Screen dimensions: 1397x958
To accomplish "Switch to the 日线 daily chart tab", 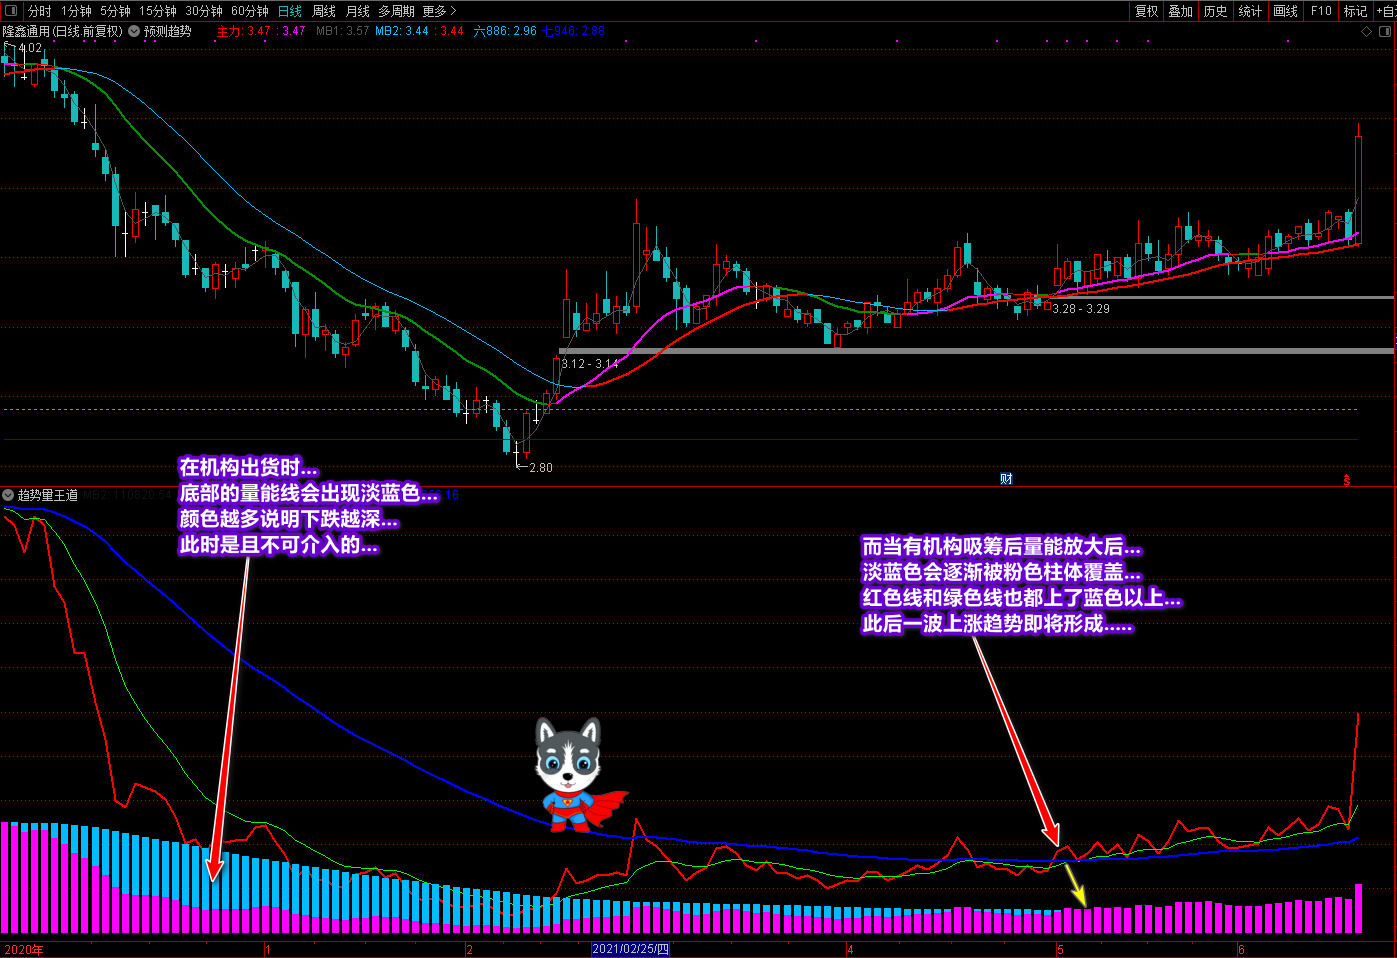I will click(x=290, y=11).
